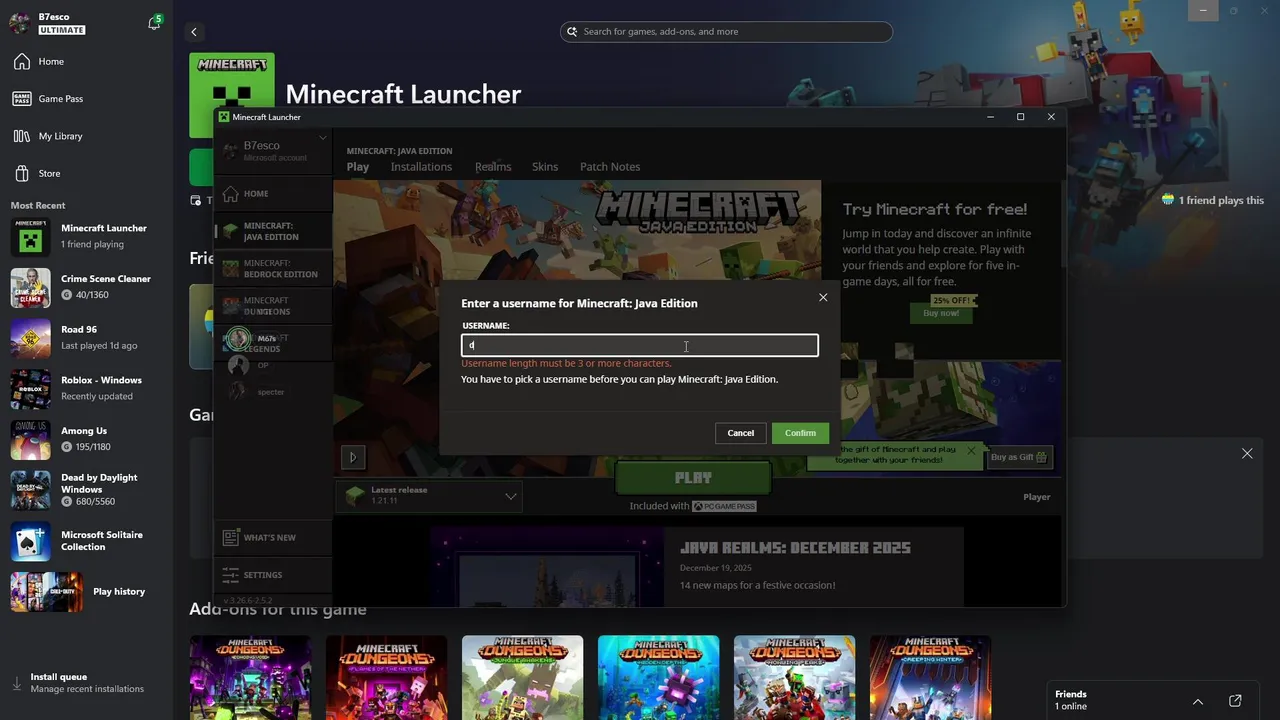This screenshot has width=1280, height=720.
Task: Click 1 friend plays this
Action: click(1213, 200)
